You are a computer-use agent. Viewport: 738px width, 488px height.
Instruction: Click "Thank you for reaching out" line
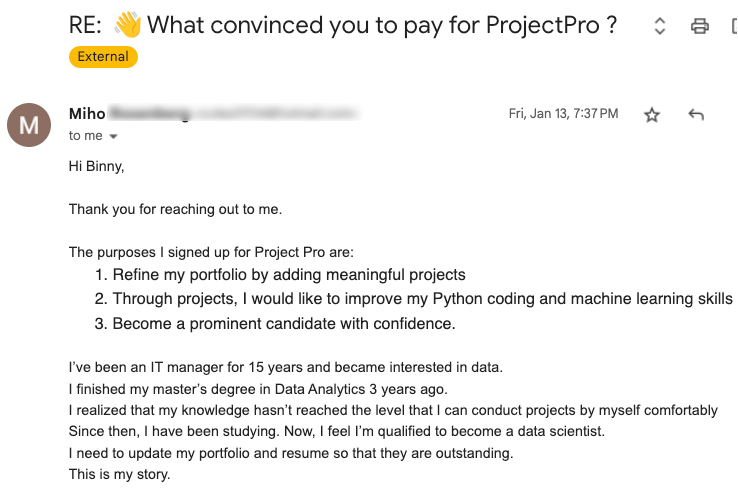tap(175, 209)
